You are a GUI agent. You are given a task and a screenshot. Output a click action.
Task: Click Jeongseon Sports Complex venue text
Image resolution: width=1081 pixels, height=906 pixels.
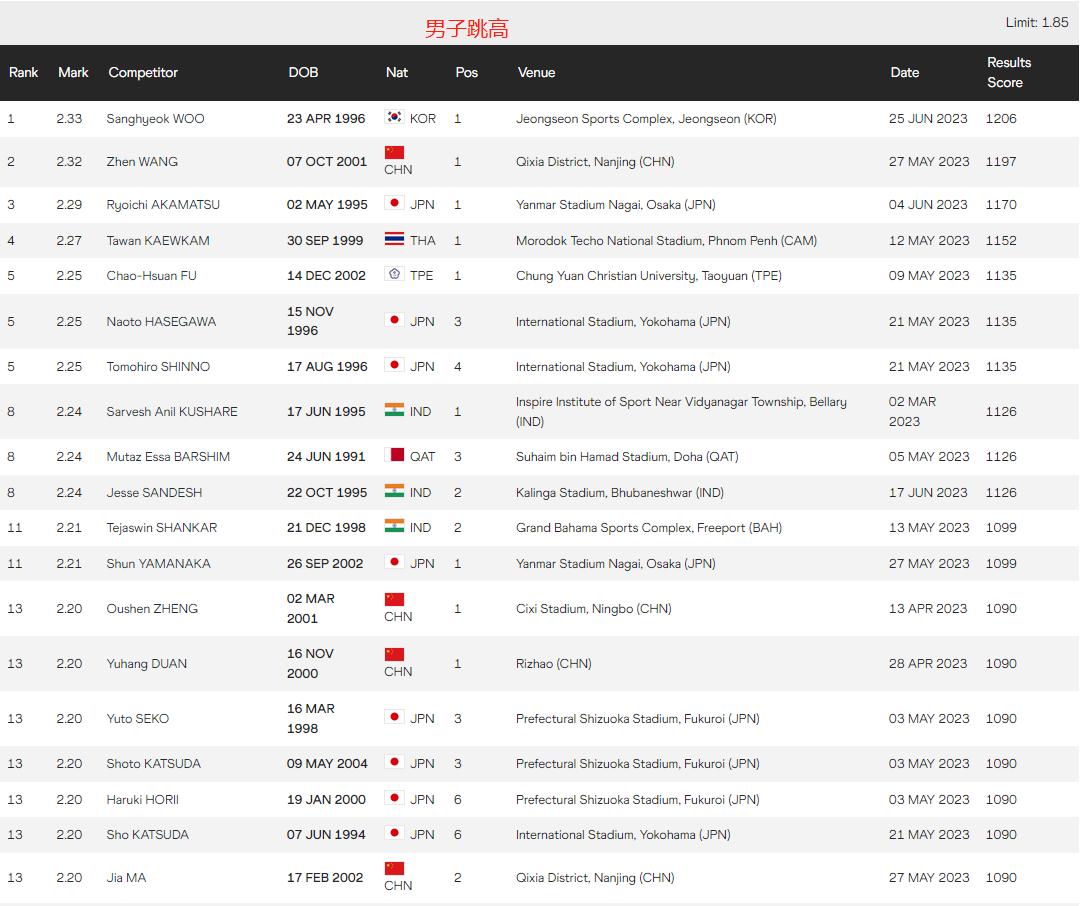click(x=646, y=119)
